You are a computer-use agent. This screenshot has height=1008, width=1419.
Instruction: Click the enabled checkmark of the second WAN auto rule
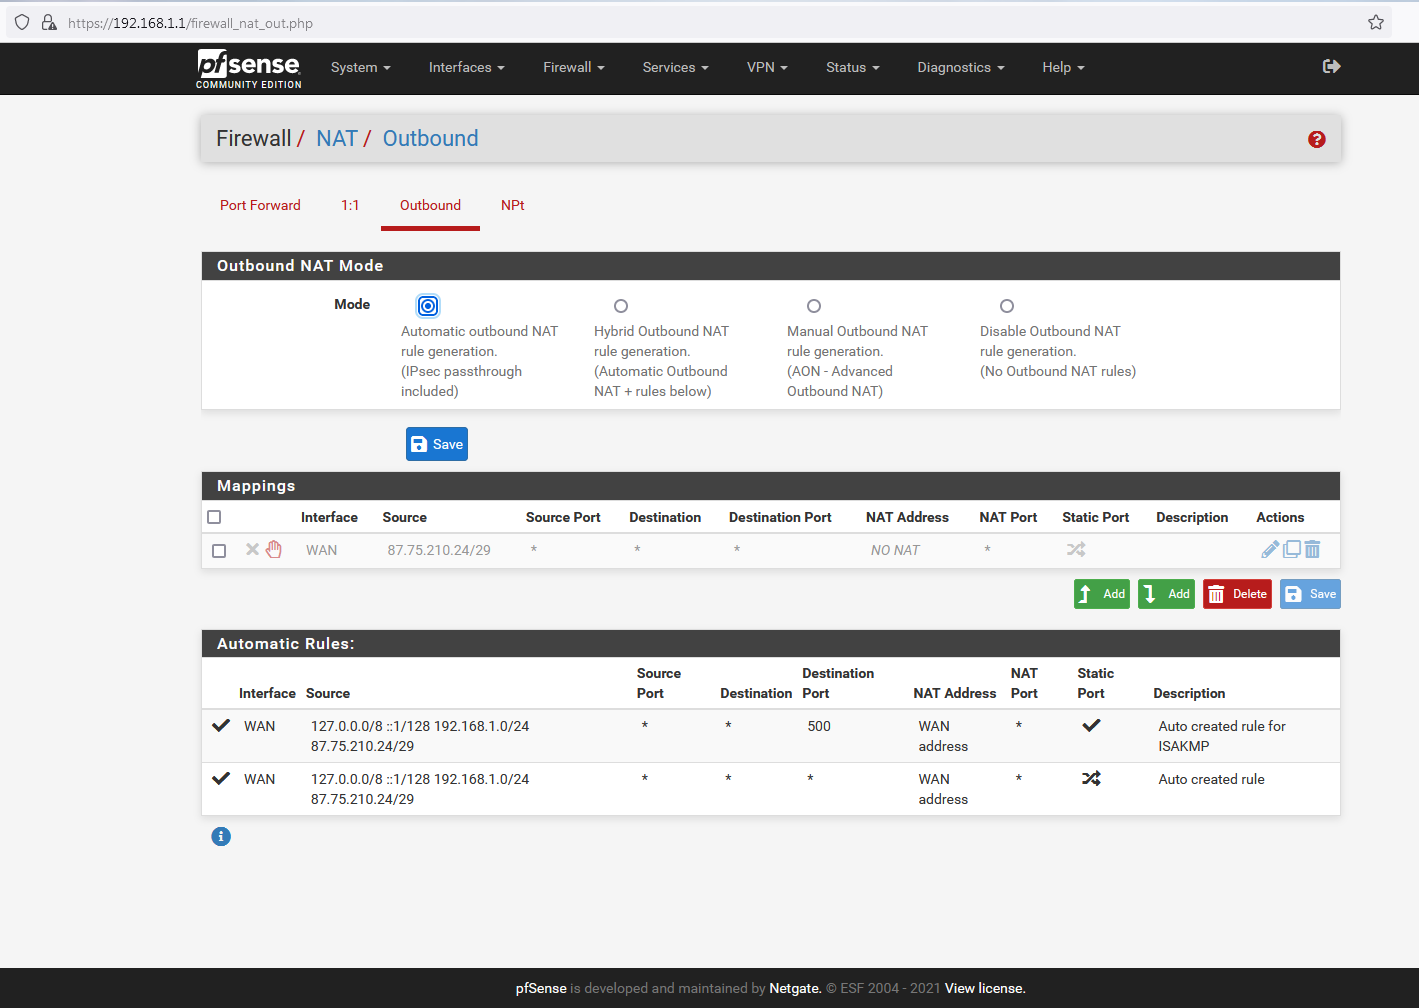[x=221, y=778]
